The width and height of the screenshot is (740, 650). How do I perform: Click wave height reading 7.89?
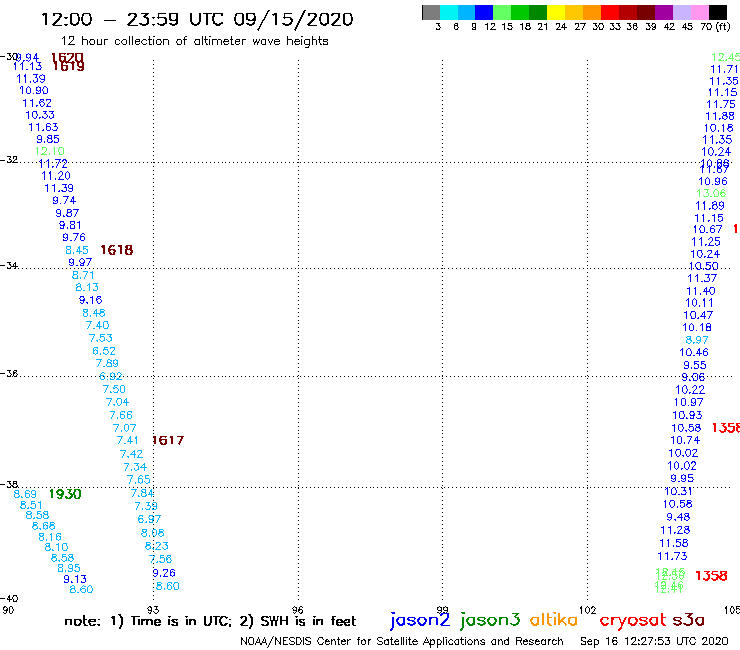[x=107, y=363]
